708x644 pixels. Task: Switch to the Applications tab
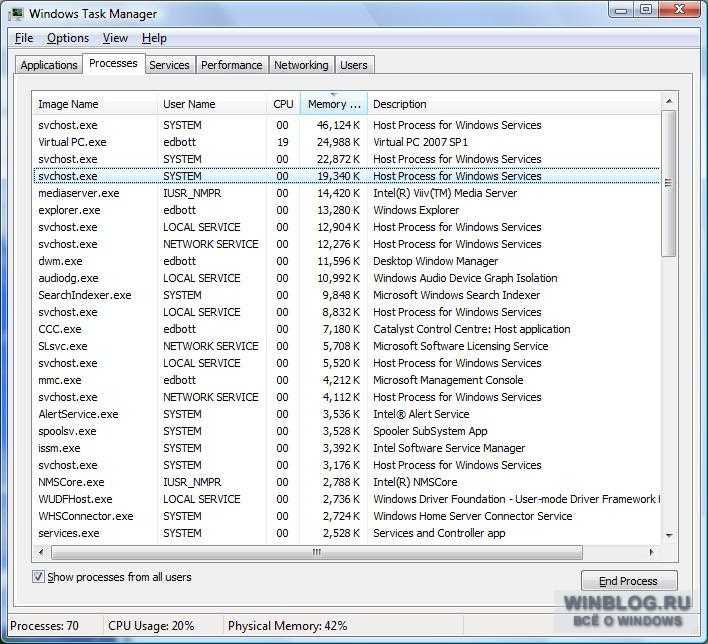(49, 65)
